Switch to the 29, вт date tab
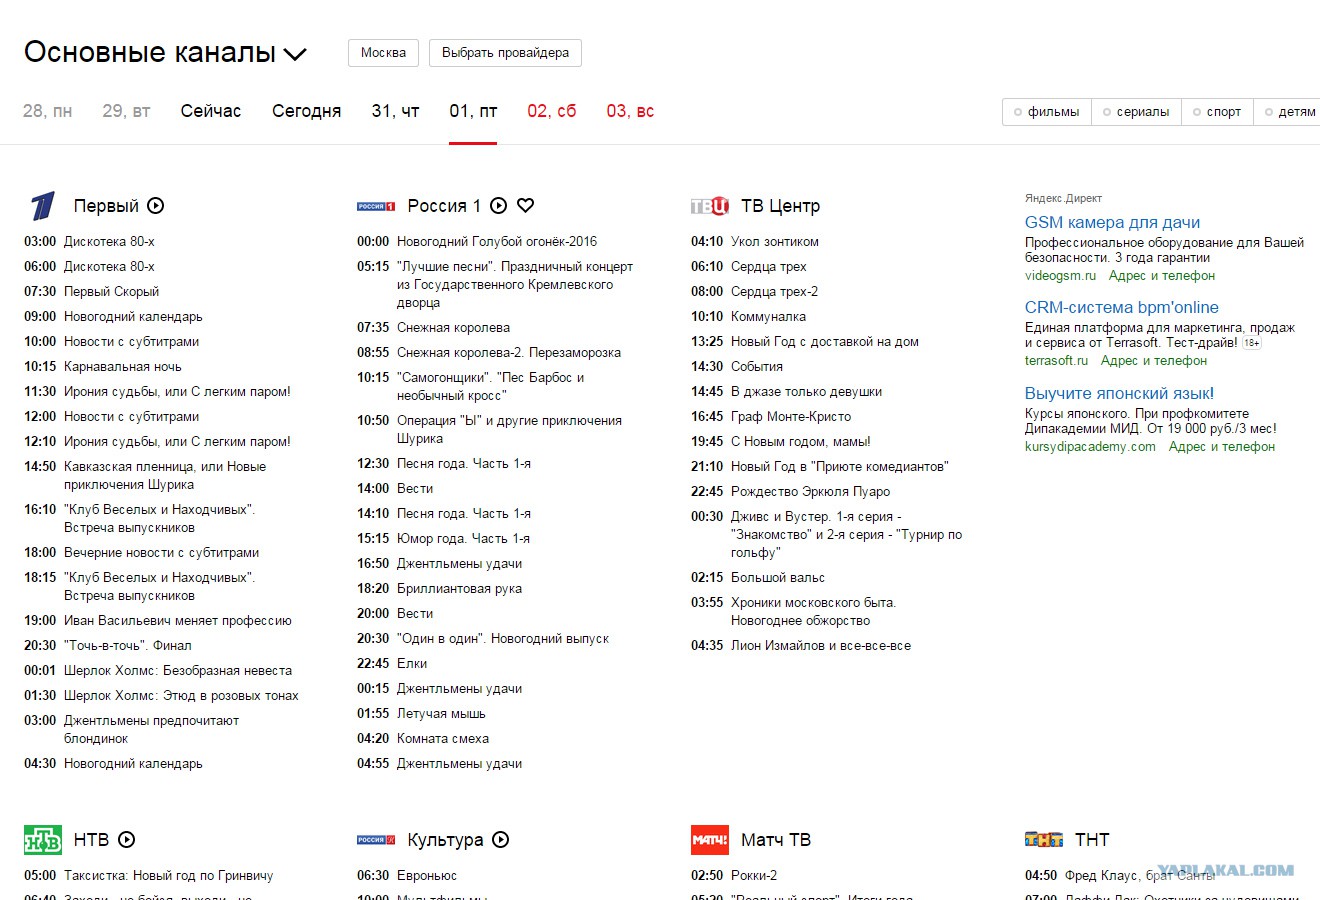This screenshot has height=900, width=1320. [126, 111]
